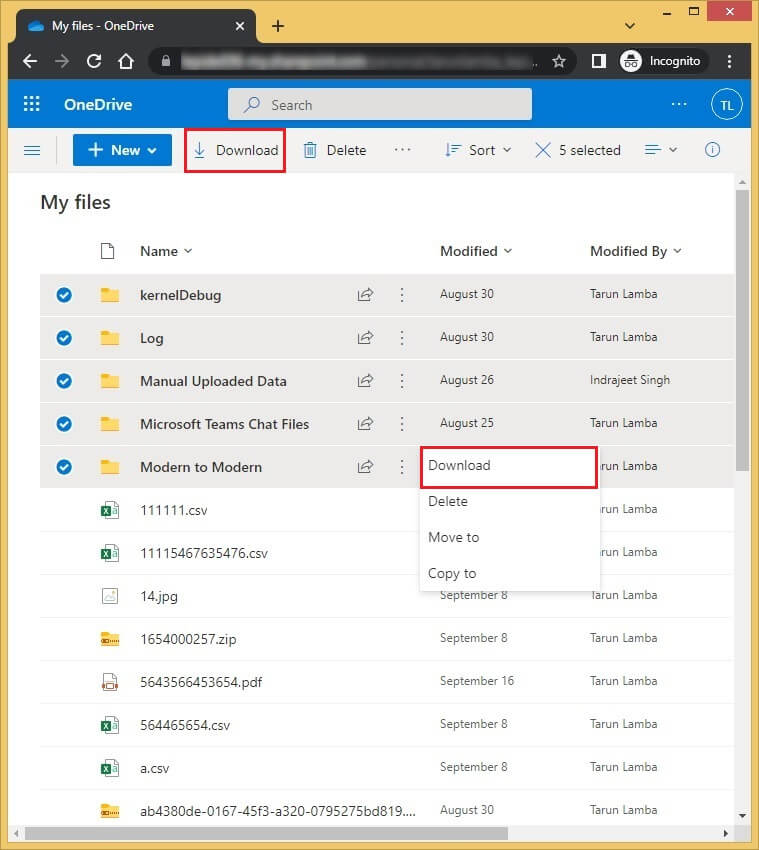Reload the page in browser
Image resolution: width=759 pixels, height=850 pixels.
tap(94, 61)
